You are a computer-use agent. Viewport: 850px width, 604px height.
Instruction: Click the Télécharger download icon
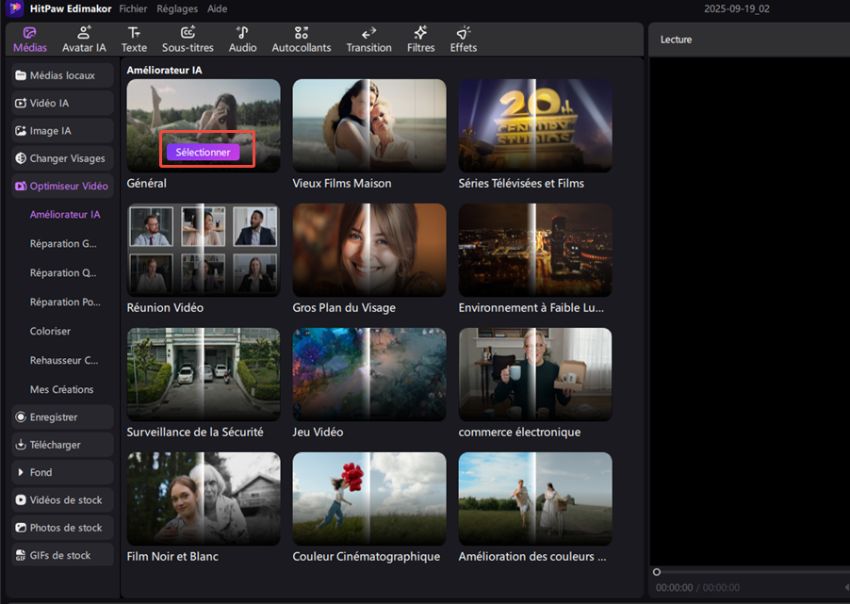click(21, 445)
